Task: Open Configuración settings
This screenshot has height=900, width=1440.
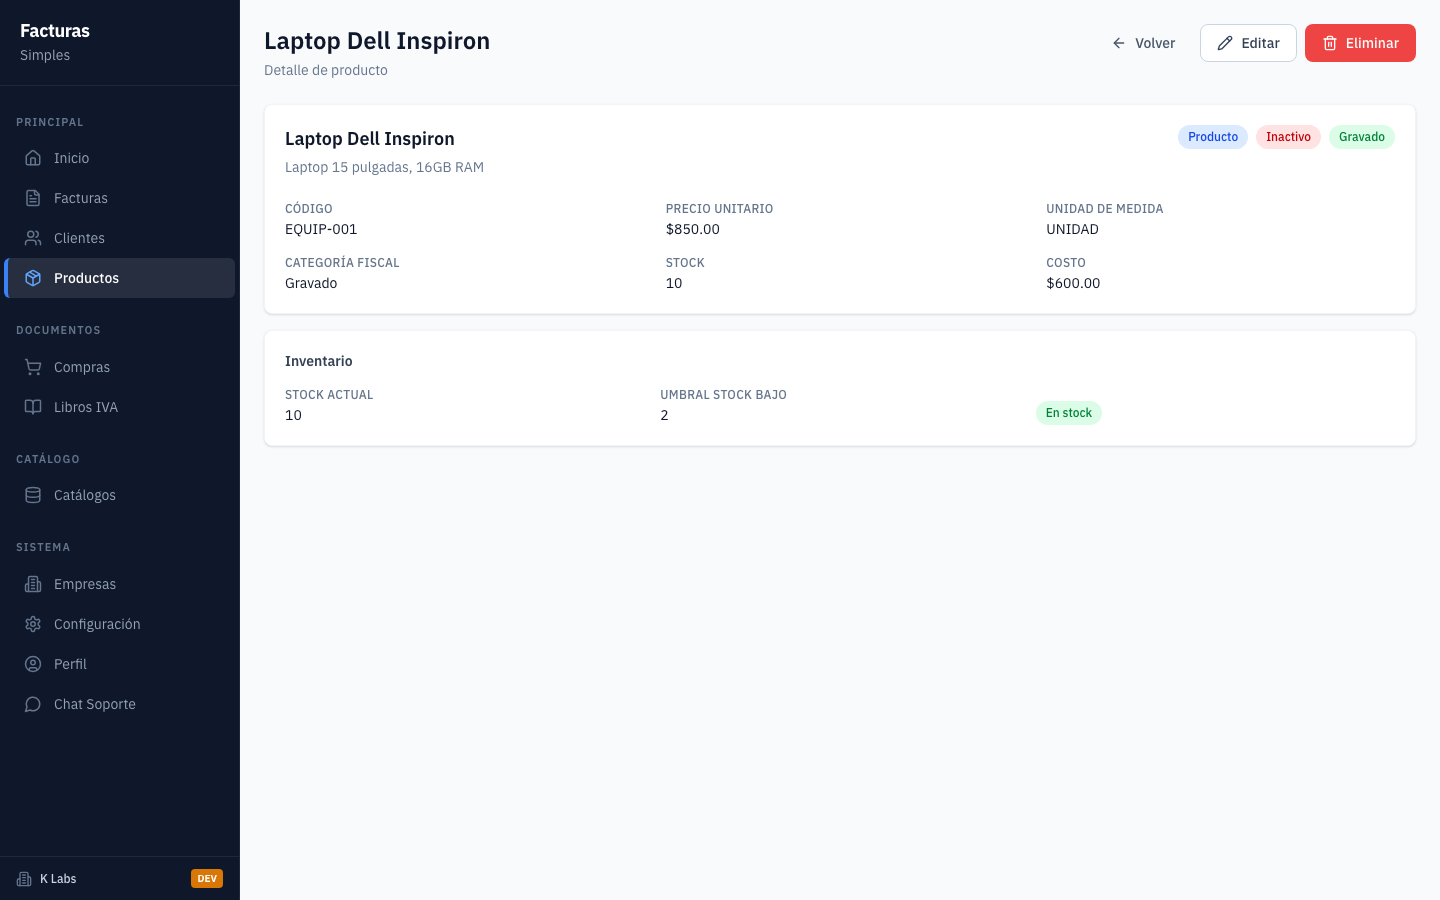Action: 120,624
